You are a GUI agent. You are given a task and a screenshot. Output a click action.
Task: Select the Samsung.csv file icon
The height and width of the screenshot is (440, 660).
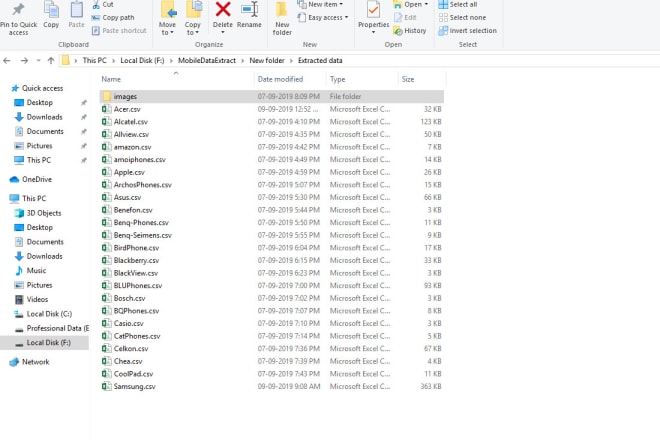(x=106, y=387)
